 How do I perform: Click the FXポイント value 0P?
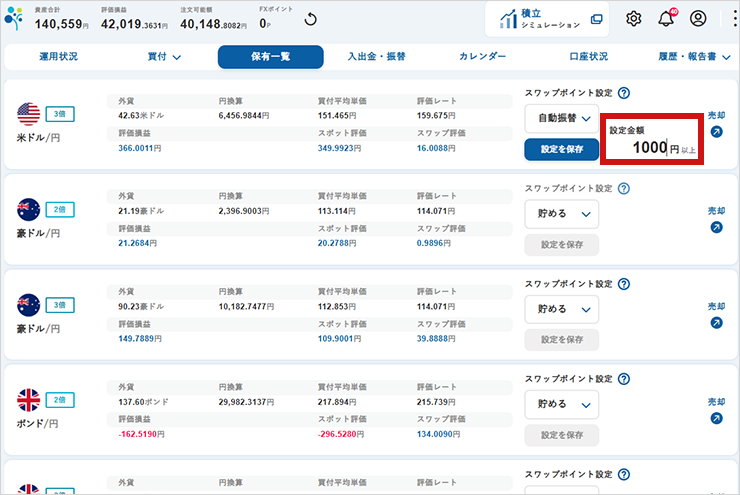click(265, 24)
